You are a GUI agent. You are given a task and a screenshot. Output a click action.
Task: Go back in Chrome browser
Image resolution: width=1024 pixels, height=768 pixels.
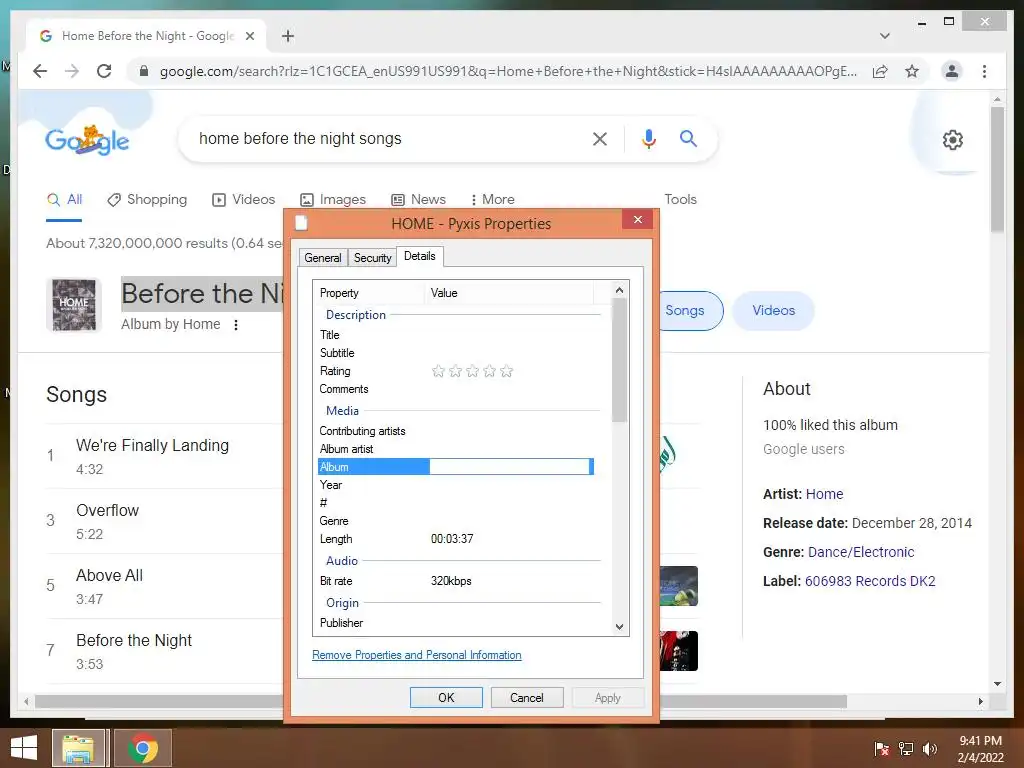pos(40,71)
